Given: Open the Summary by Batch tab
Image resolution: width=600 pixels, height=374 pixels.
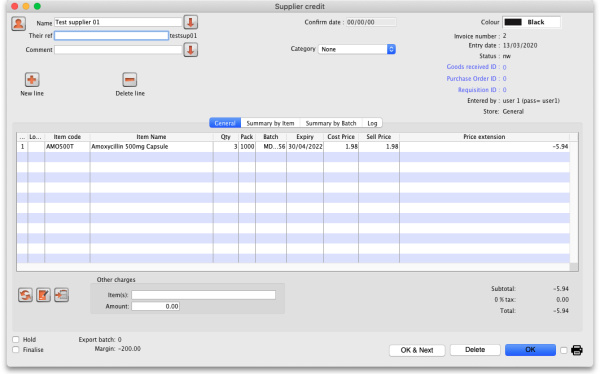Looking at the screenshot, I should [331, 123].
